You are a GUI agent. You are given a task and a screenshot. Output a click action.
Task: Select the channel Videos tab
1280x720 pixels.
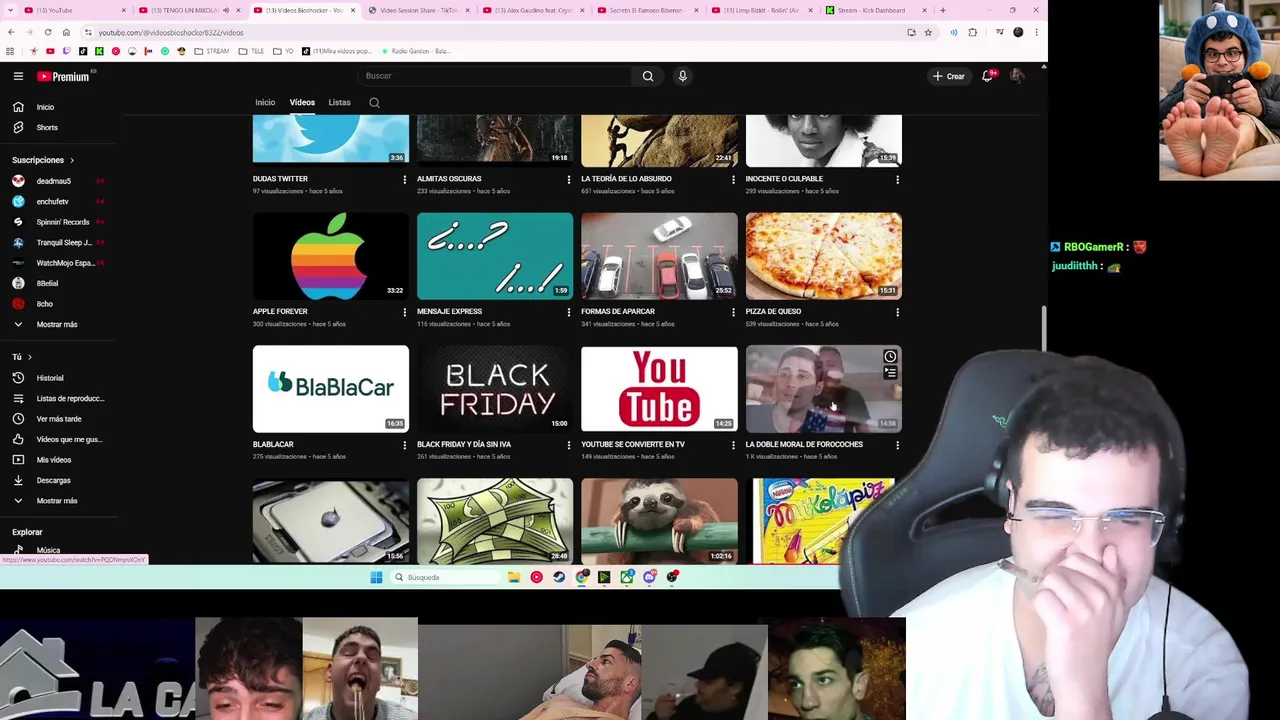(302, 102)
